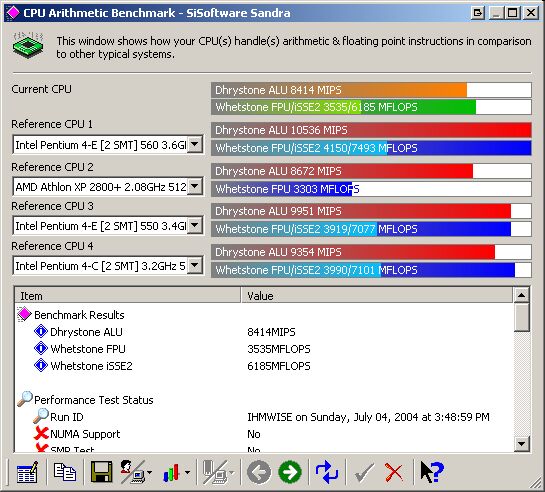545x492 pixels.
Task: Click the Run ID magnifier icon
Action: pos(41,416)
